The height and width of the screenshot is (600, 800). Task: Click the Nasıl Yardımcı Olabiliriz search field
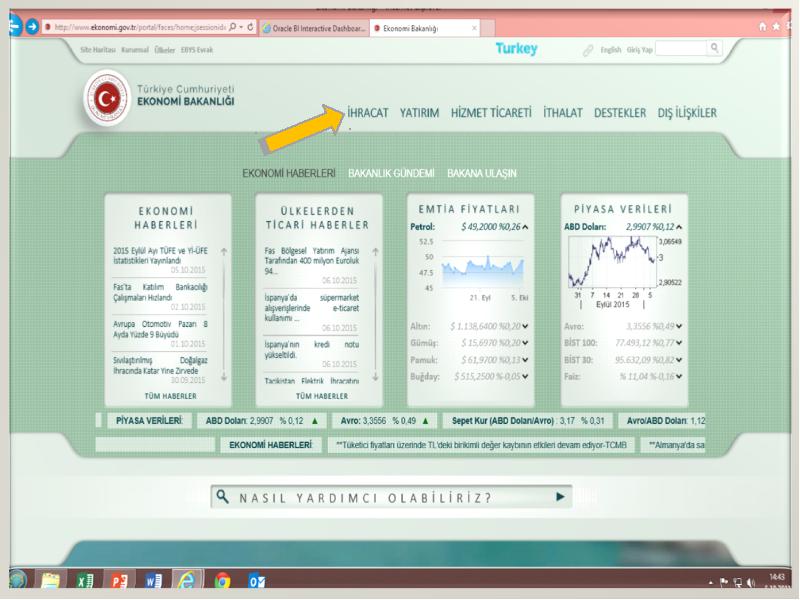[391, 497]
